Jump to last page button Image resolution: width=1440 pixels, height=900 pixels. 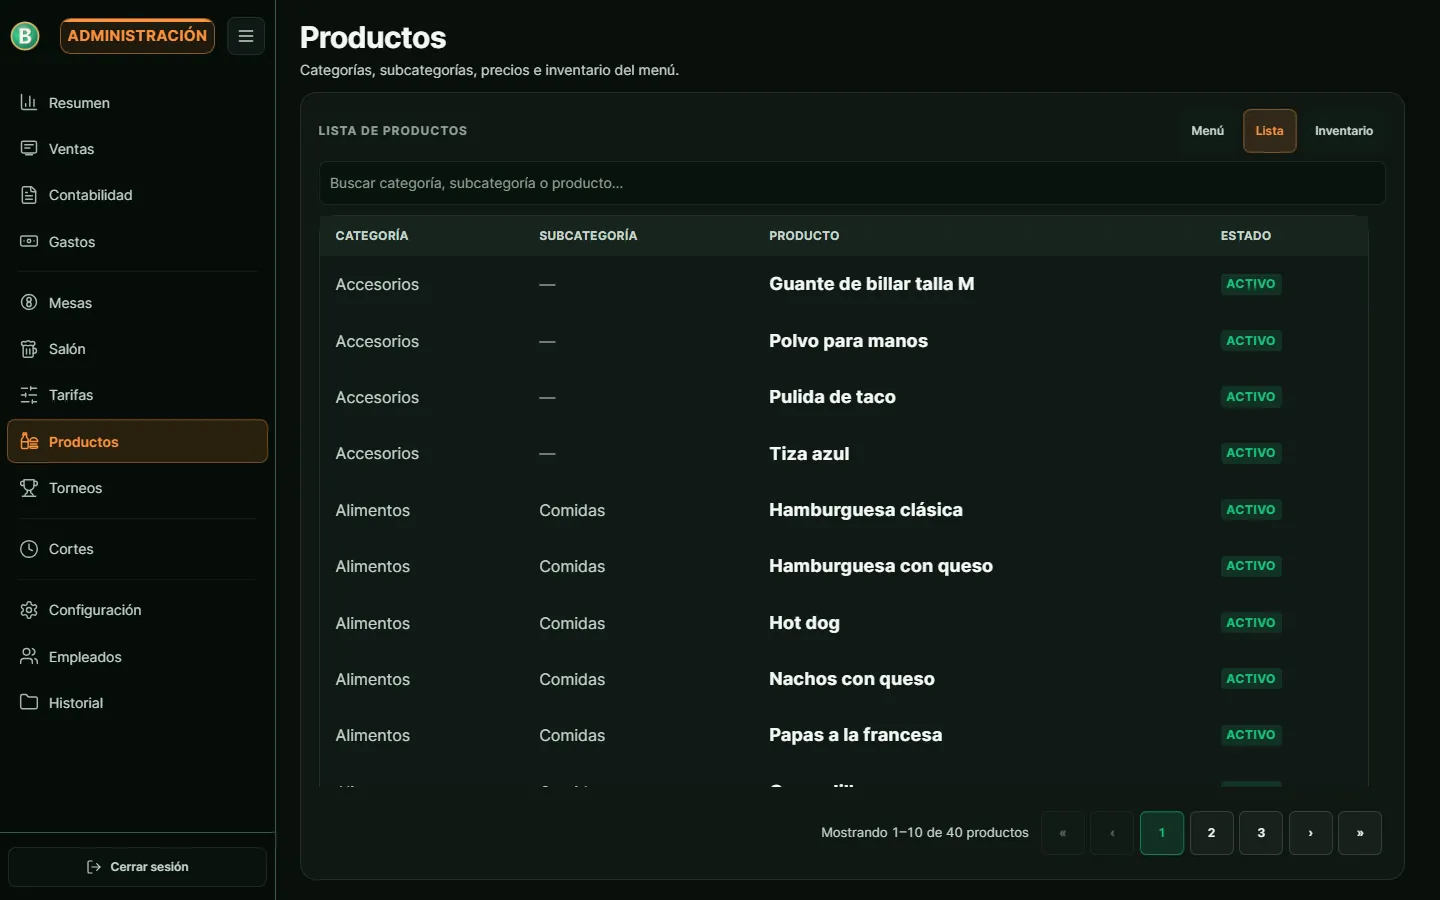[1360, 833]
